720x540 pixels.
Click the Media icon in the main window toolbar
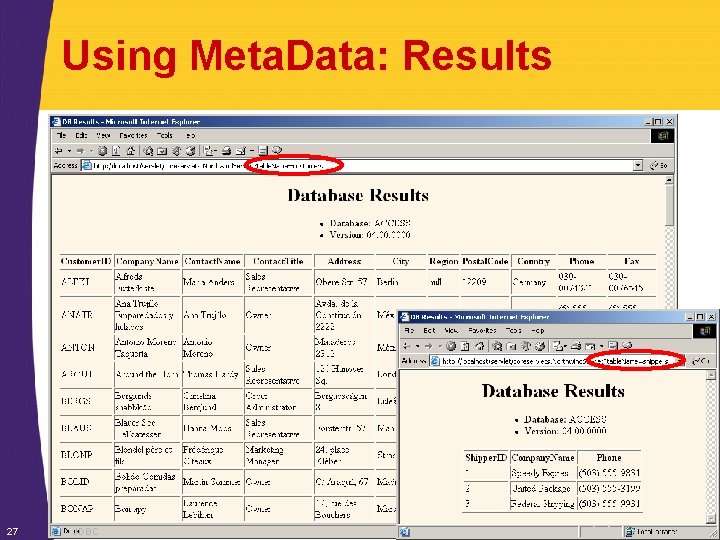(x=176, y=151)
